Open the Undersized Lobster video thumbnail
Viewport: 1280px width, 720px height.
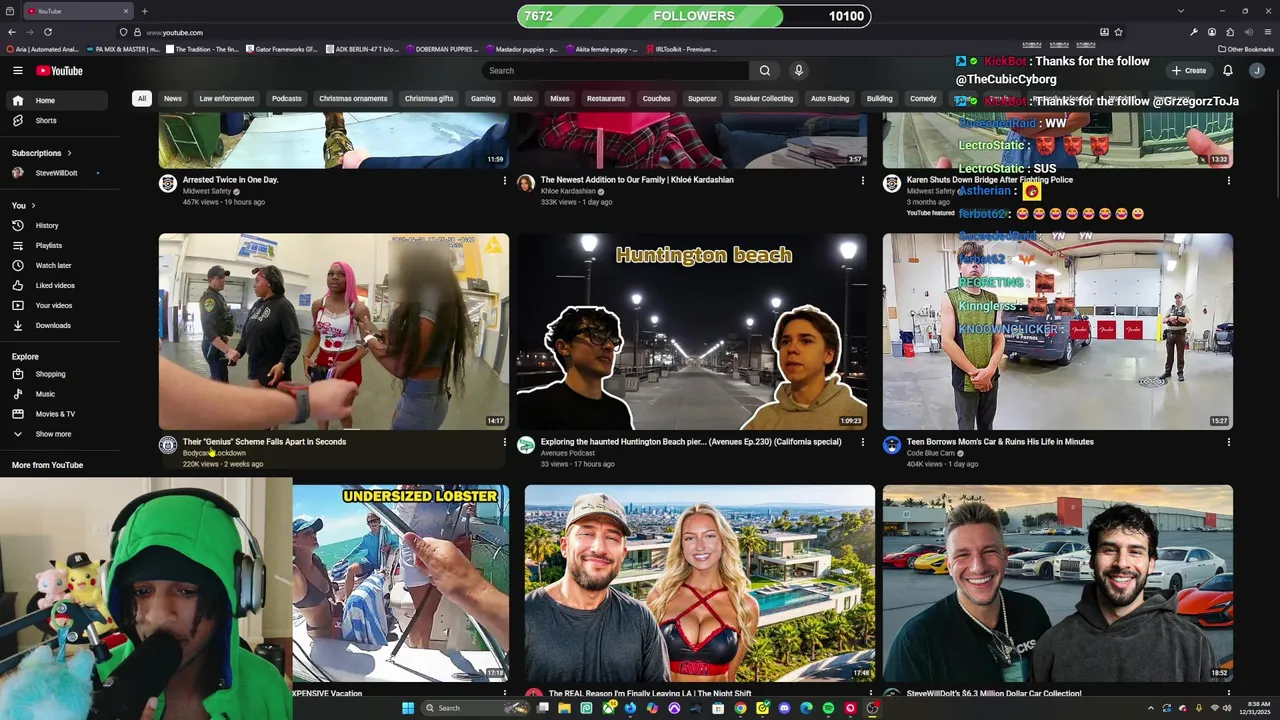point(401,583)
